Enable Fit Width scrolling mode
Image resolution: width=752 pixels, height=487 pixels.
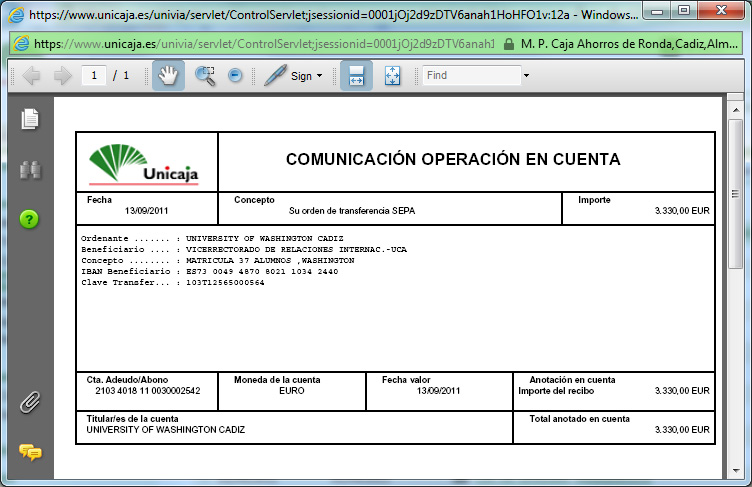click(356, 75)
